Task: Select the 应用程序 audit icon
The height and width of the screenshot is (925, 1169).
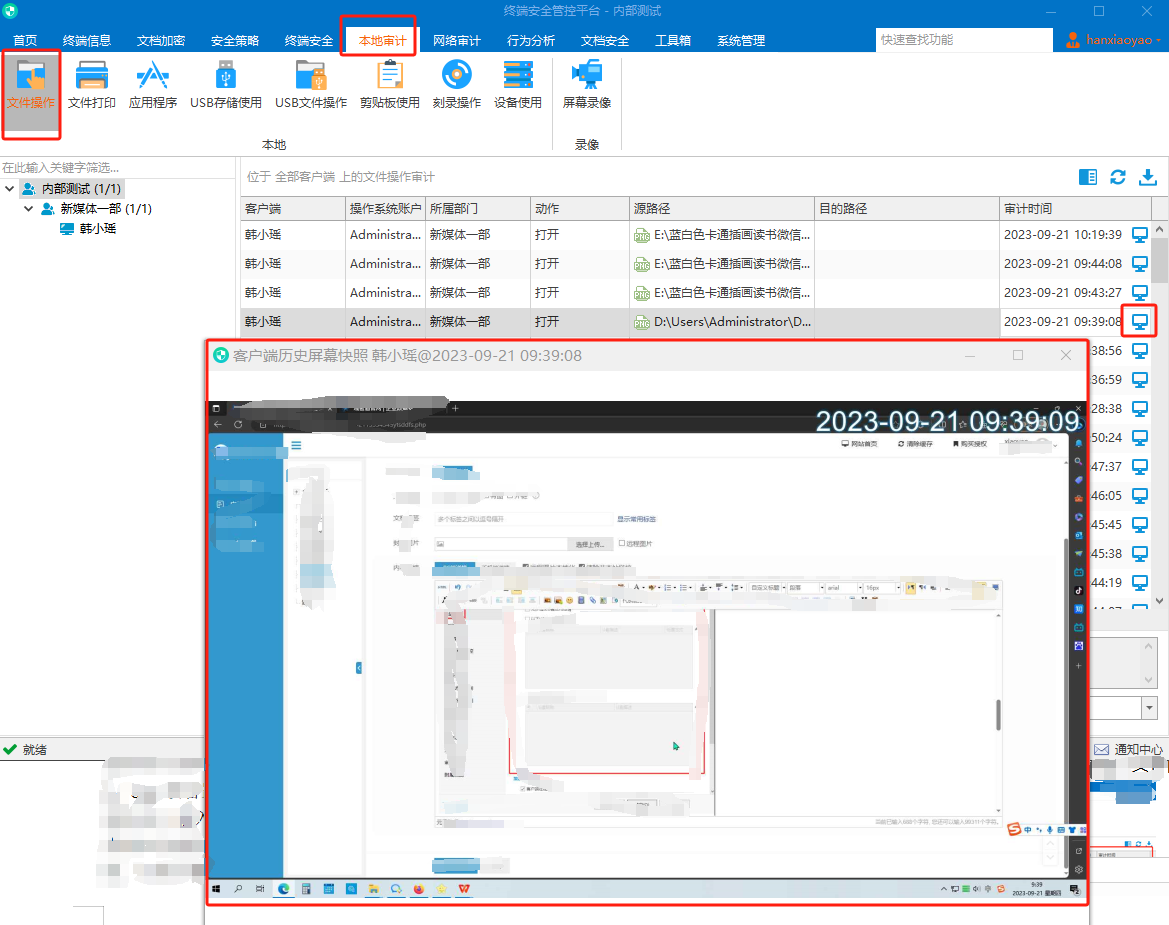Action: (153, 85)
